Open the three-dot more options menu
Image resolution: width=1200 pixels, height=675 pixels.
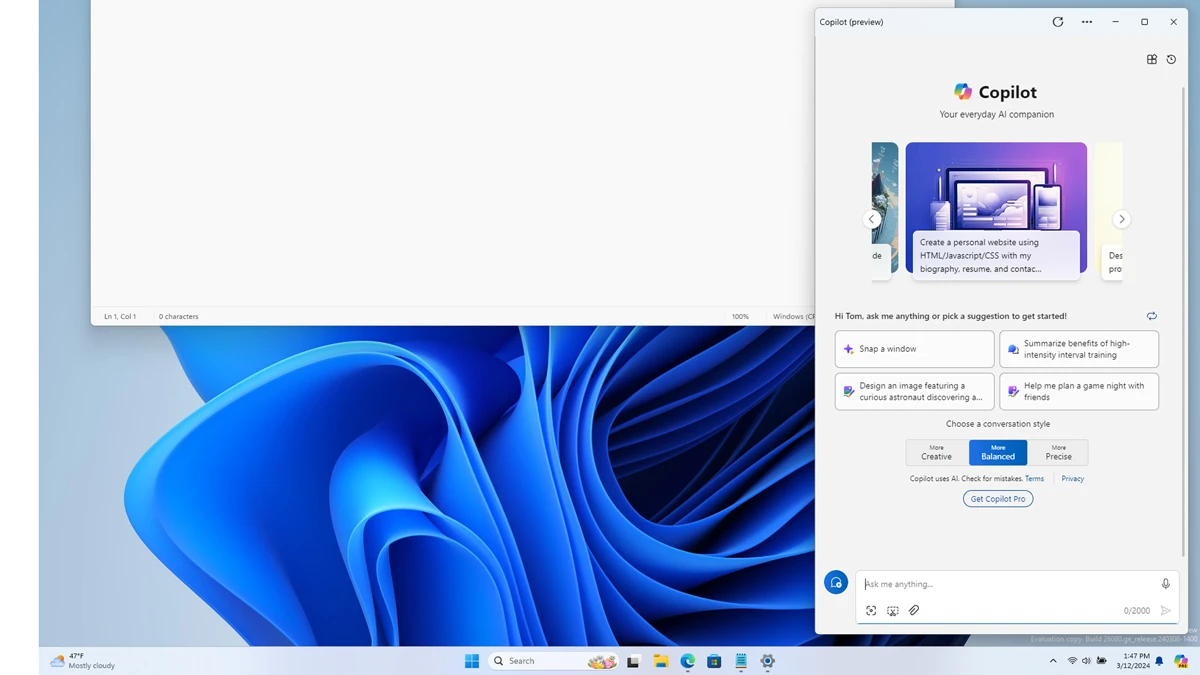[1087, 22]
